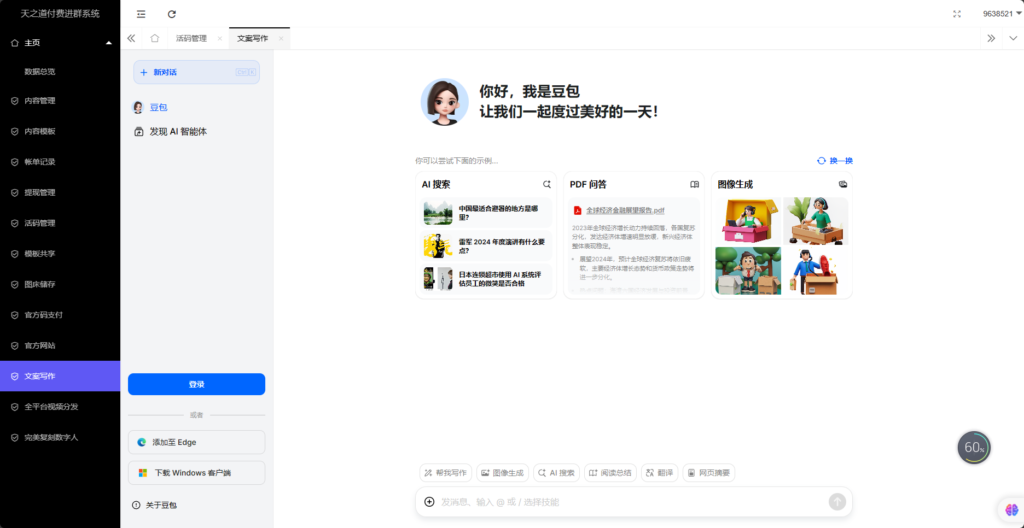The width and height of the screenshot is (1024, 528).
Task: Open 日本连锁超市使用 AI example
Action: pyautogui.click(x=487, y=279)
